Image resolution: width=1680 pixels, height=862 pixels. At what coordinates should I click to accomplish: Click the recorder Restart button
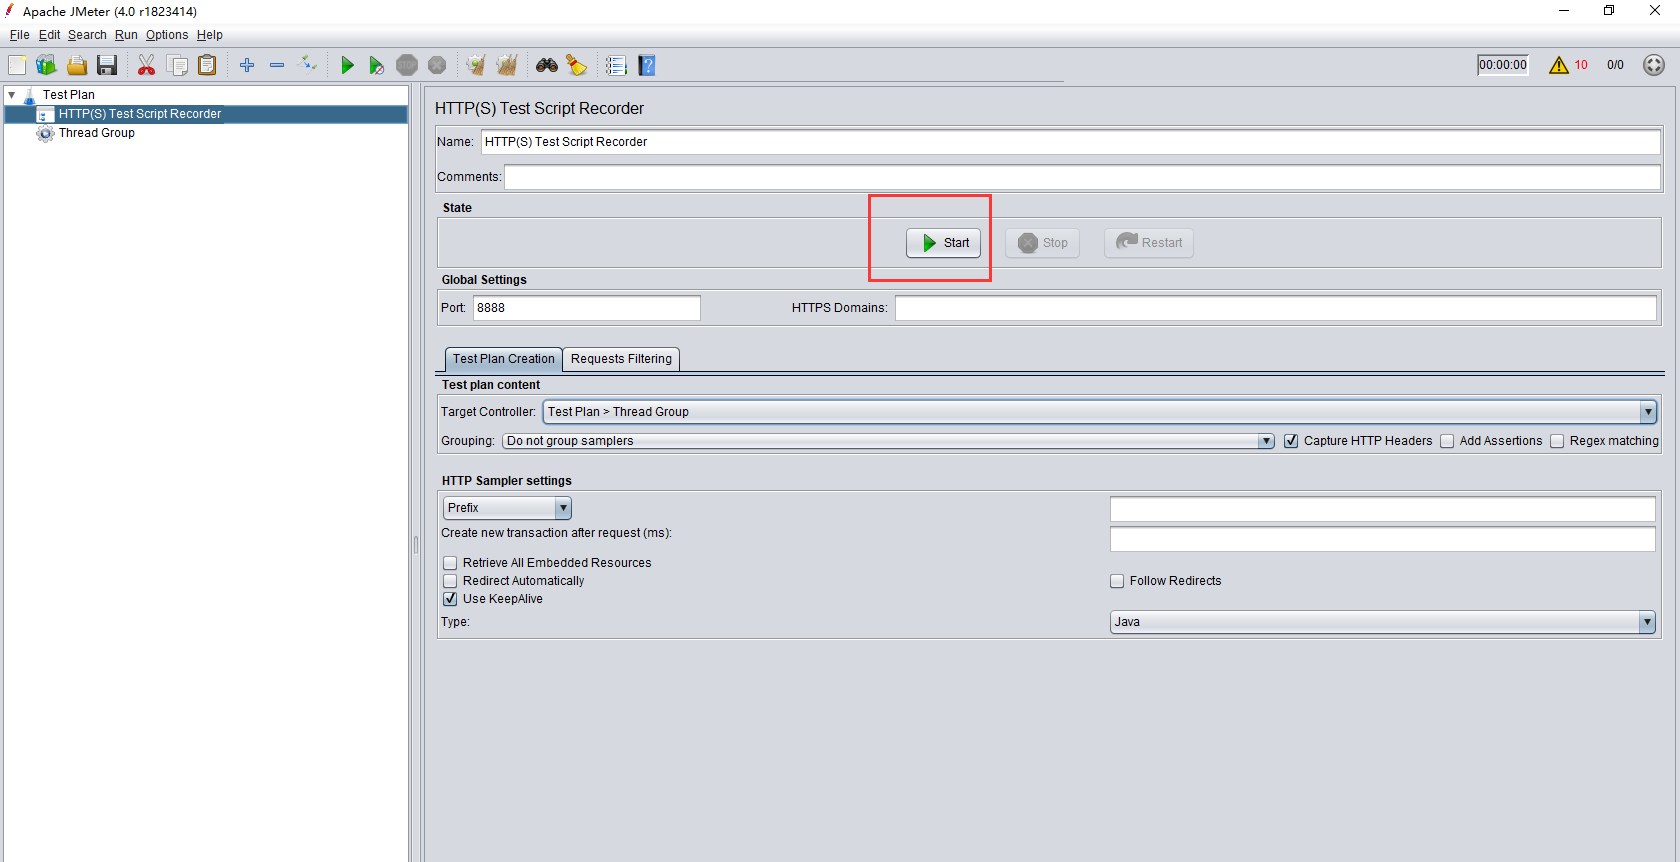(x=1149, y=243)
